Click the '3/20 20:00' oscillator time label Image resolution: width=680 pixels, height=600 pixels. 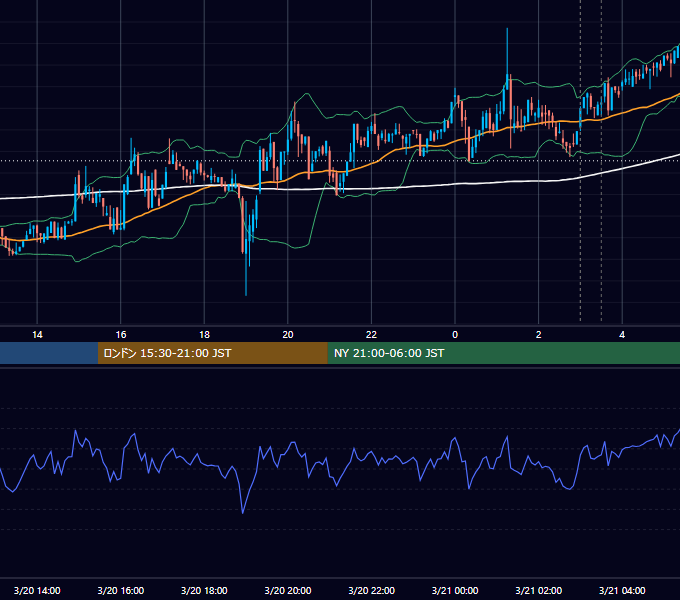click(288, 590)
